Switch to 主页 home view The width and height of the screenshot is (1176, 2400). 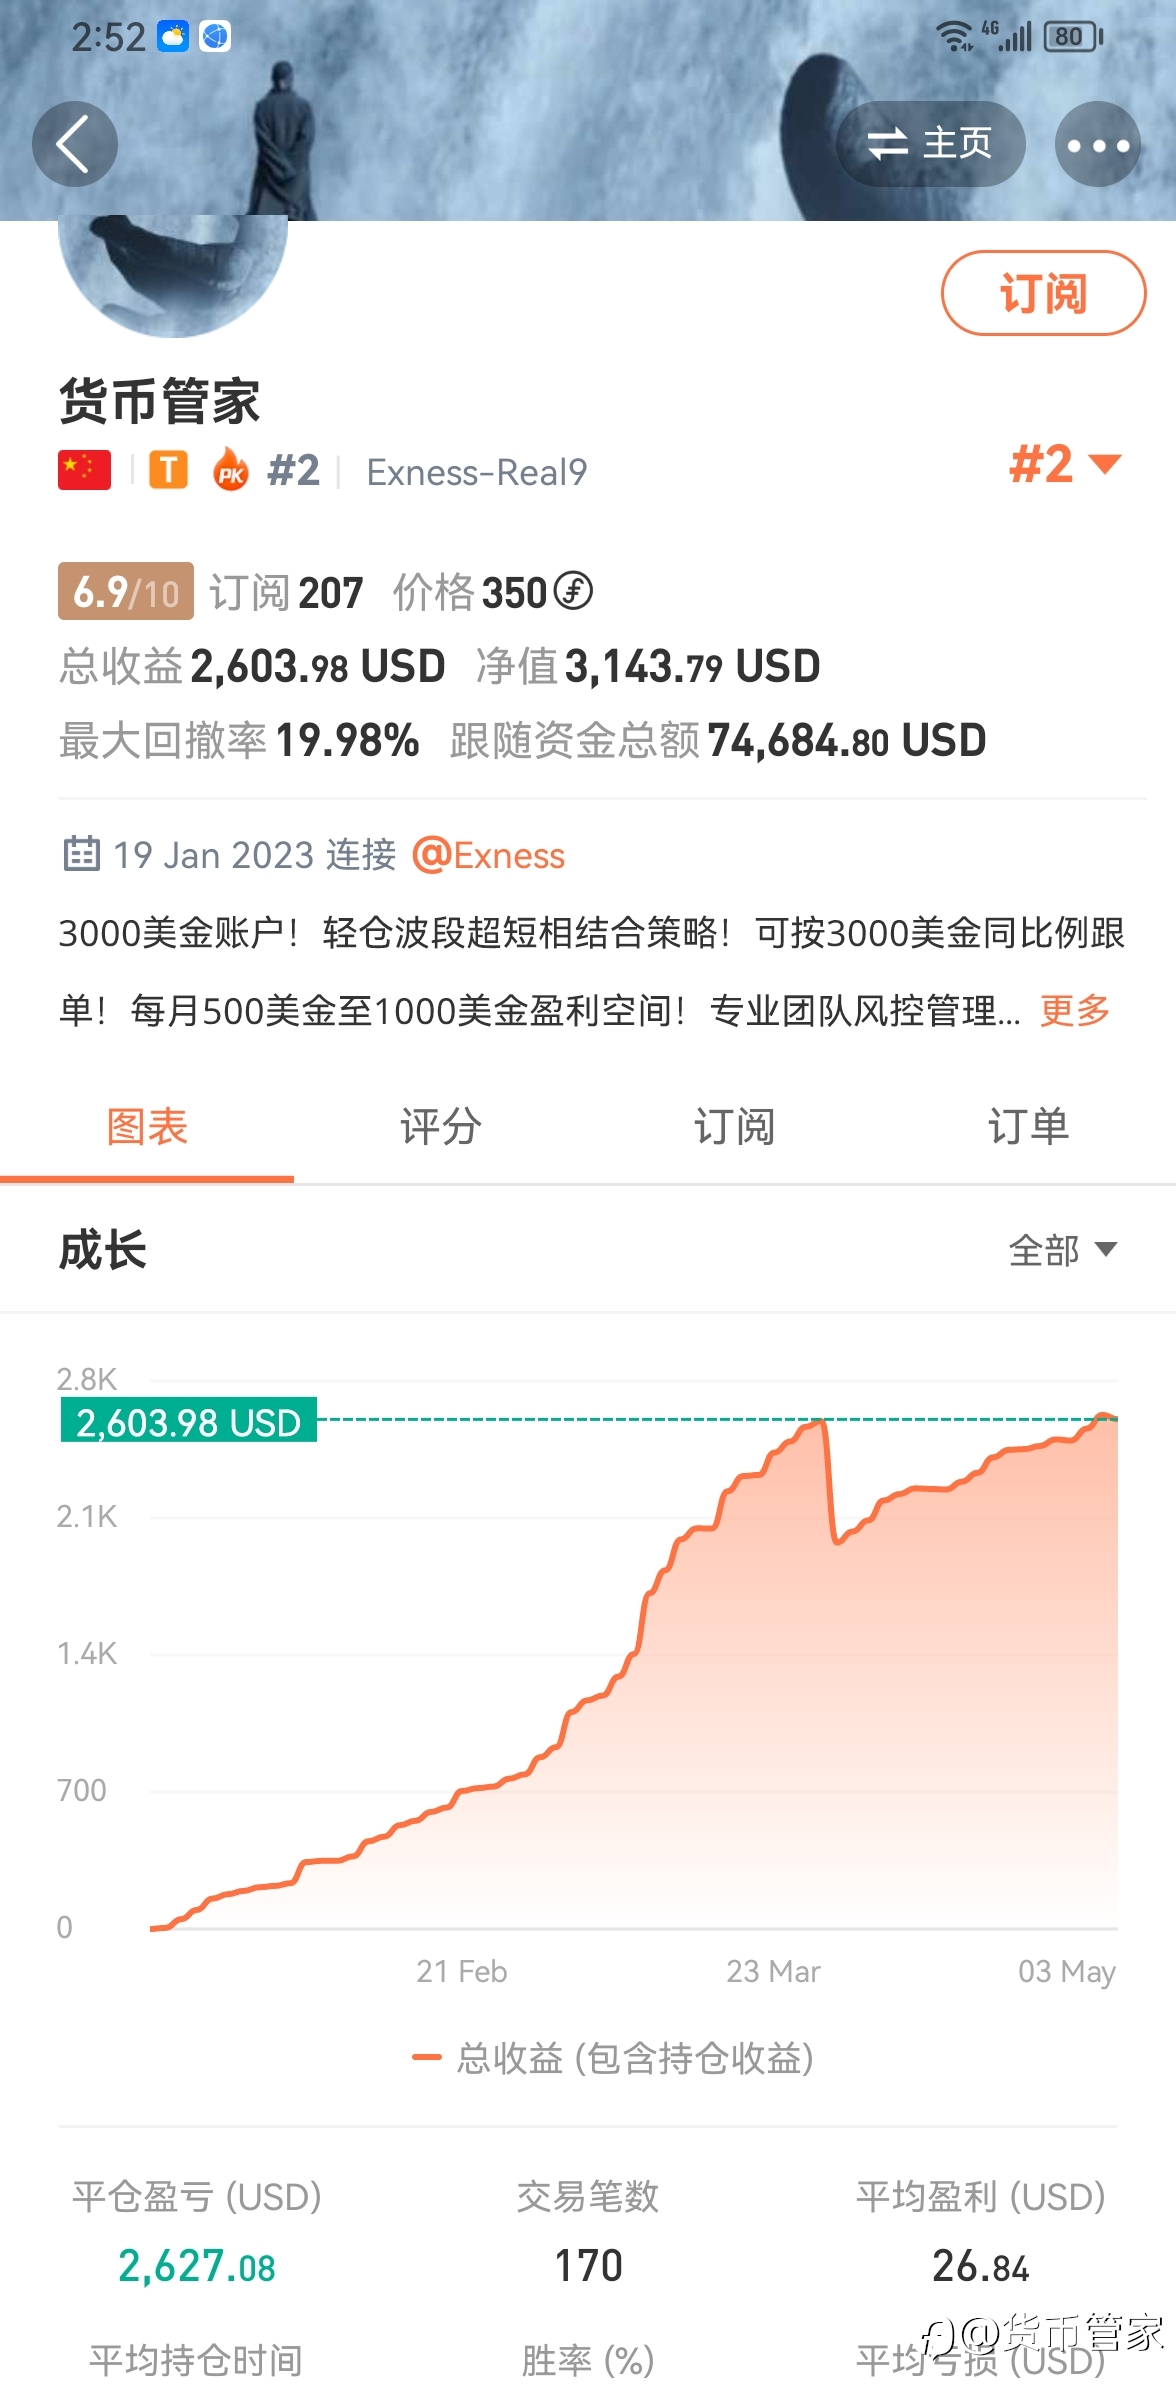[931, 144]
